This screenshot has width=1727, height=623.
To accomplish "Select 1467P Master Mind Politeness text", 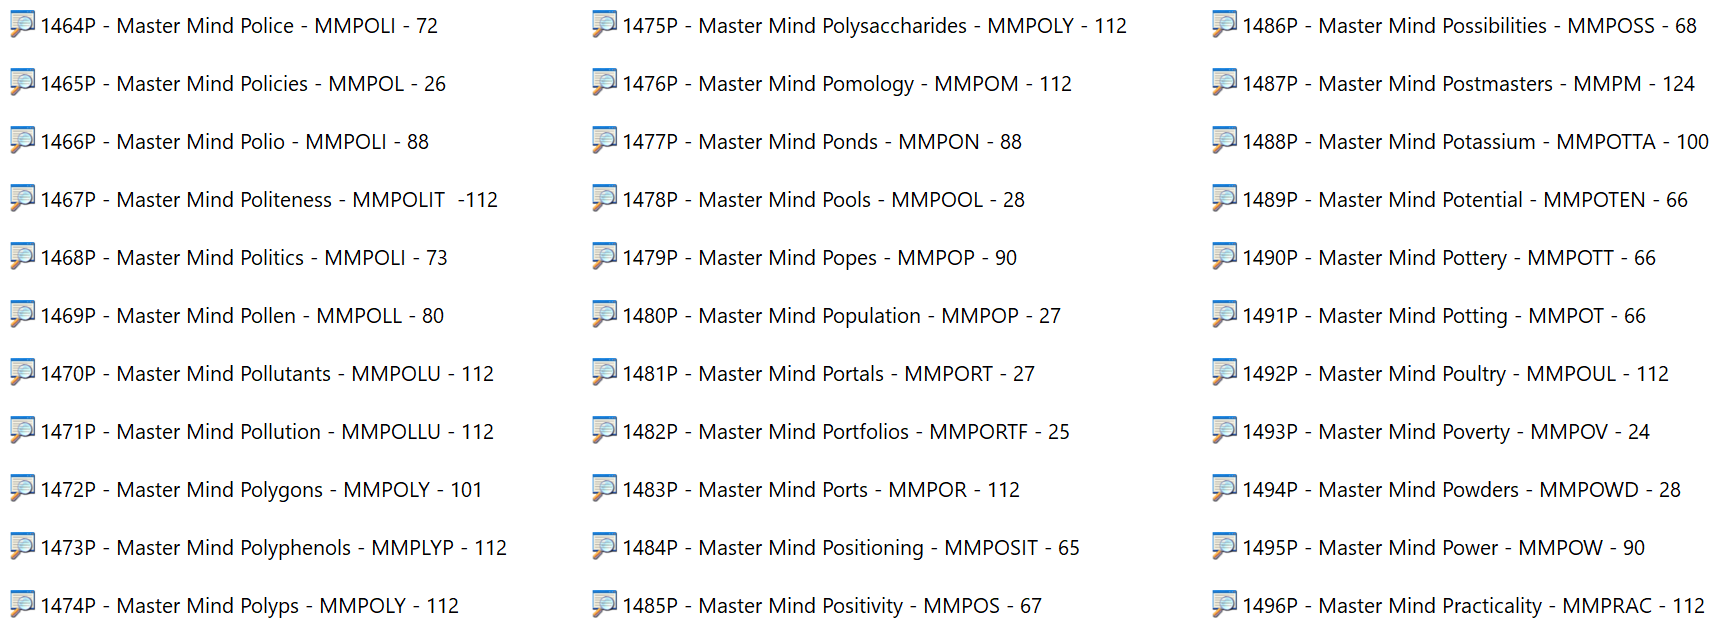I will [268, 200].
